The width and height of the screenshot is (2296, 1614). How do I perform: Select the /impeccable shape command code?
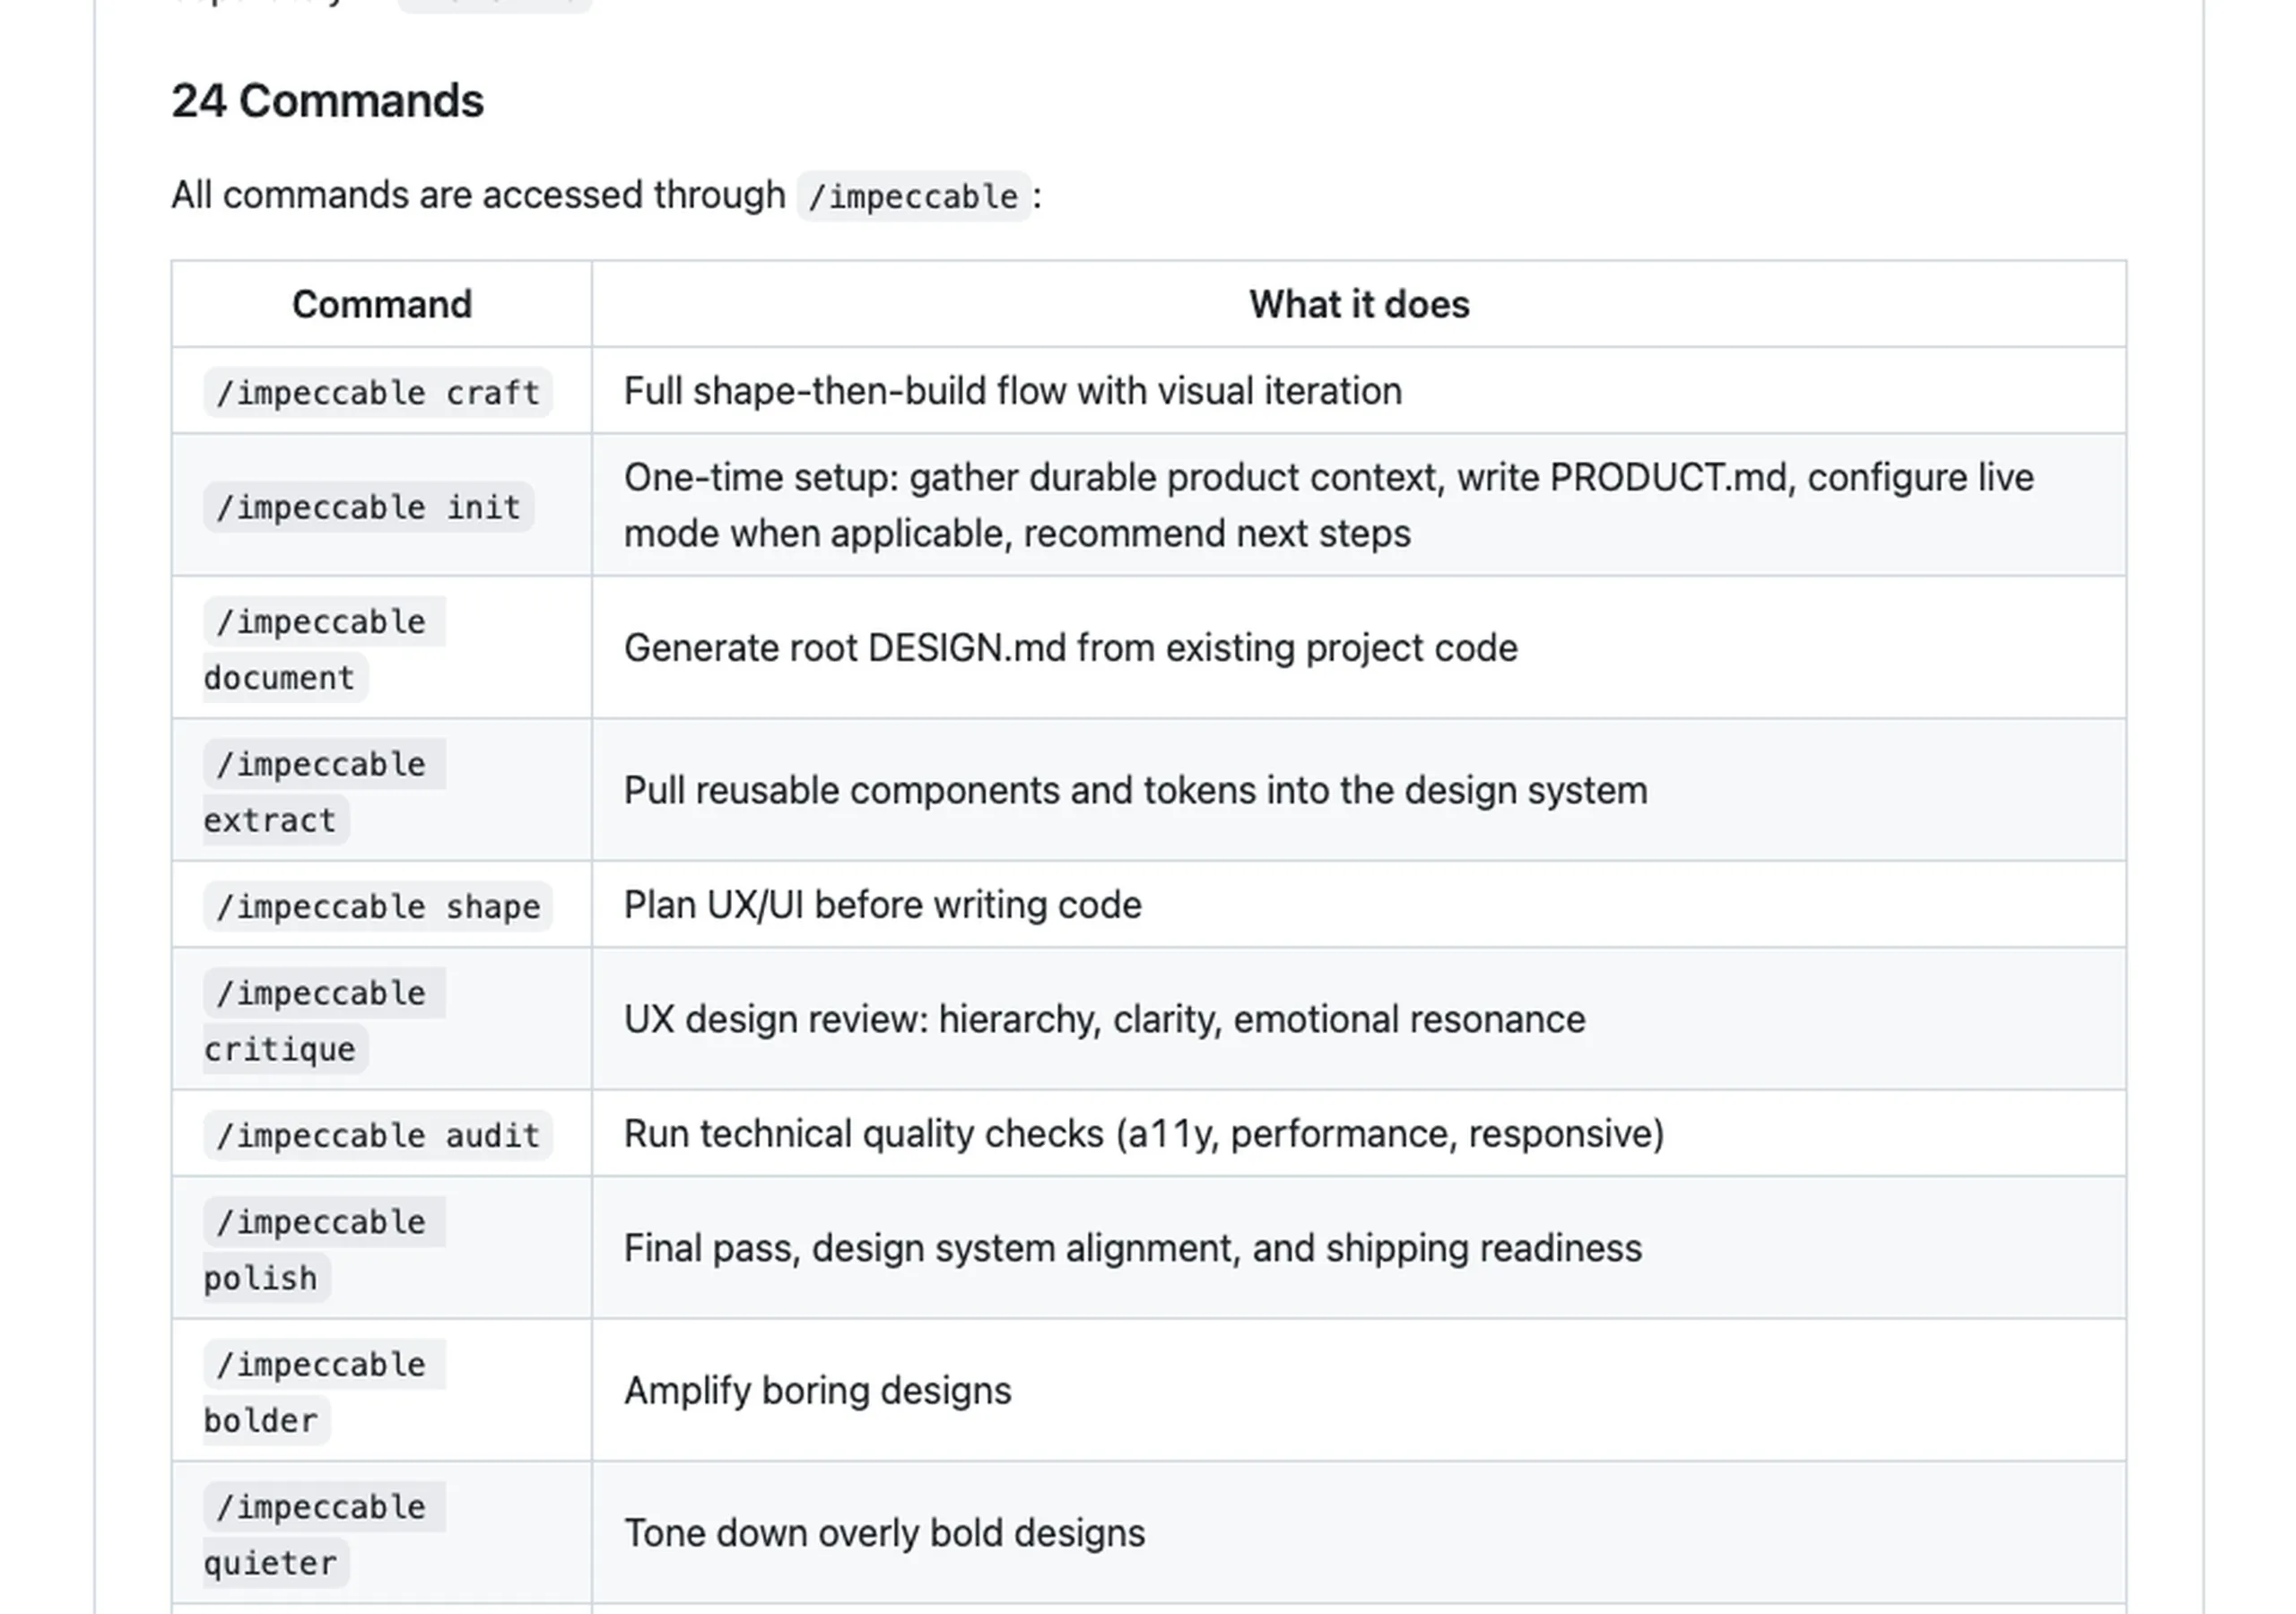[378, 906]
